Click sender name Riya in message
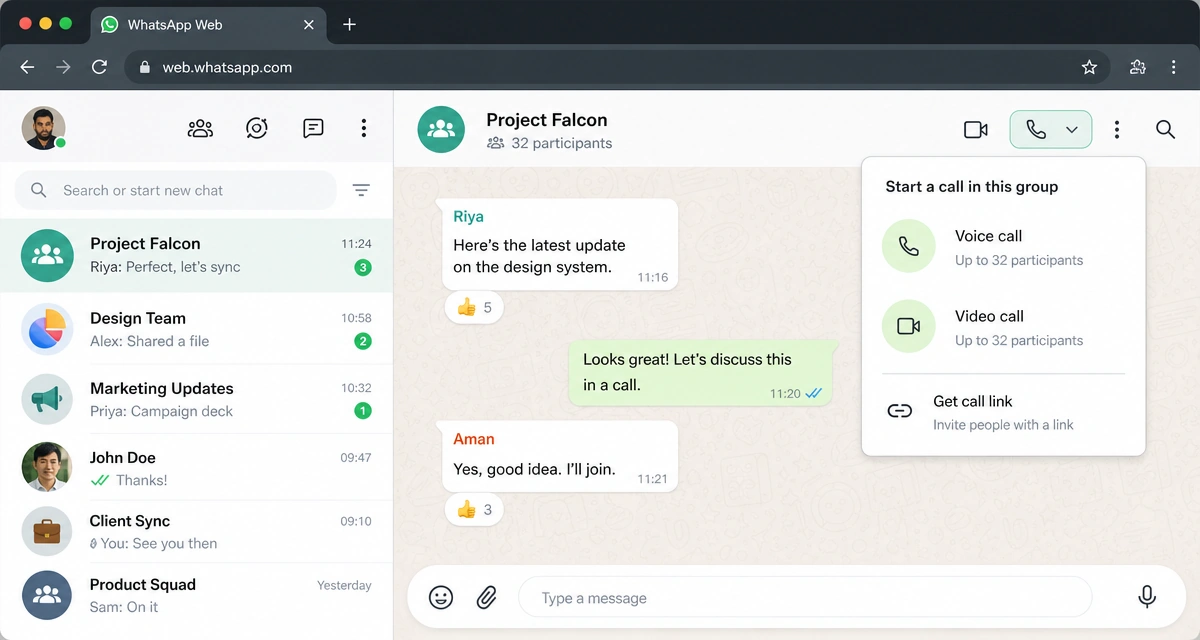1200x640 pixels. (468, 216)
